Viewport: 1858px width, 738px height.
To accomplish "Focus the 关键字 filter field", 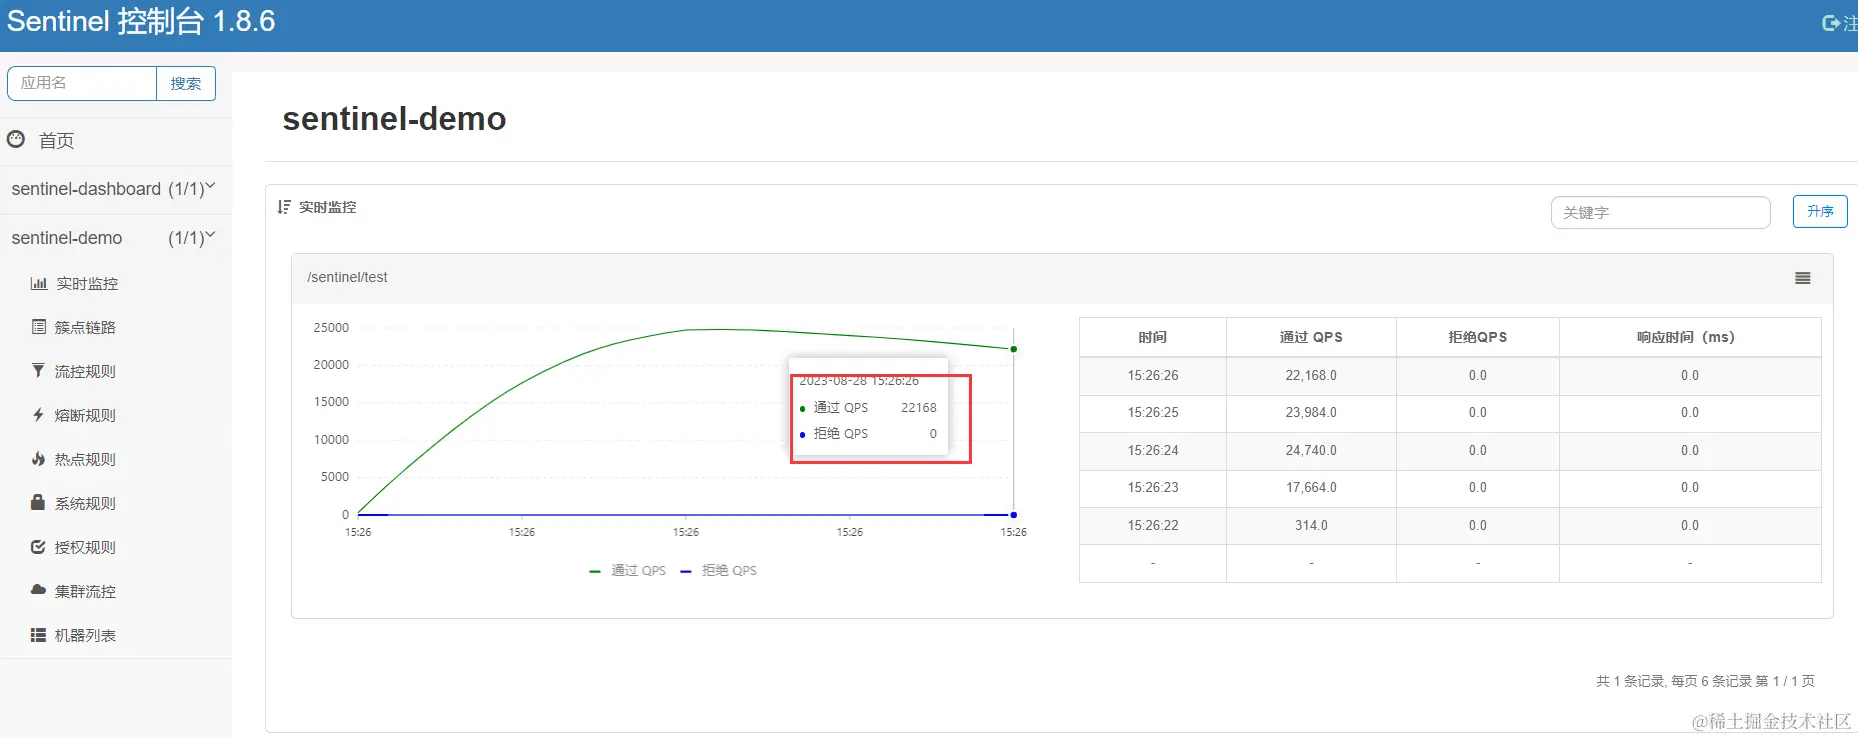I will [x=1661, y=212].
